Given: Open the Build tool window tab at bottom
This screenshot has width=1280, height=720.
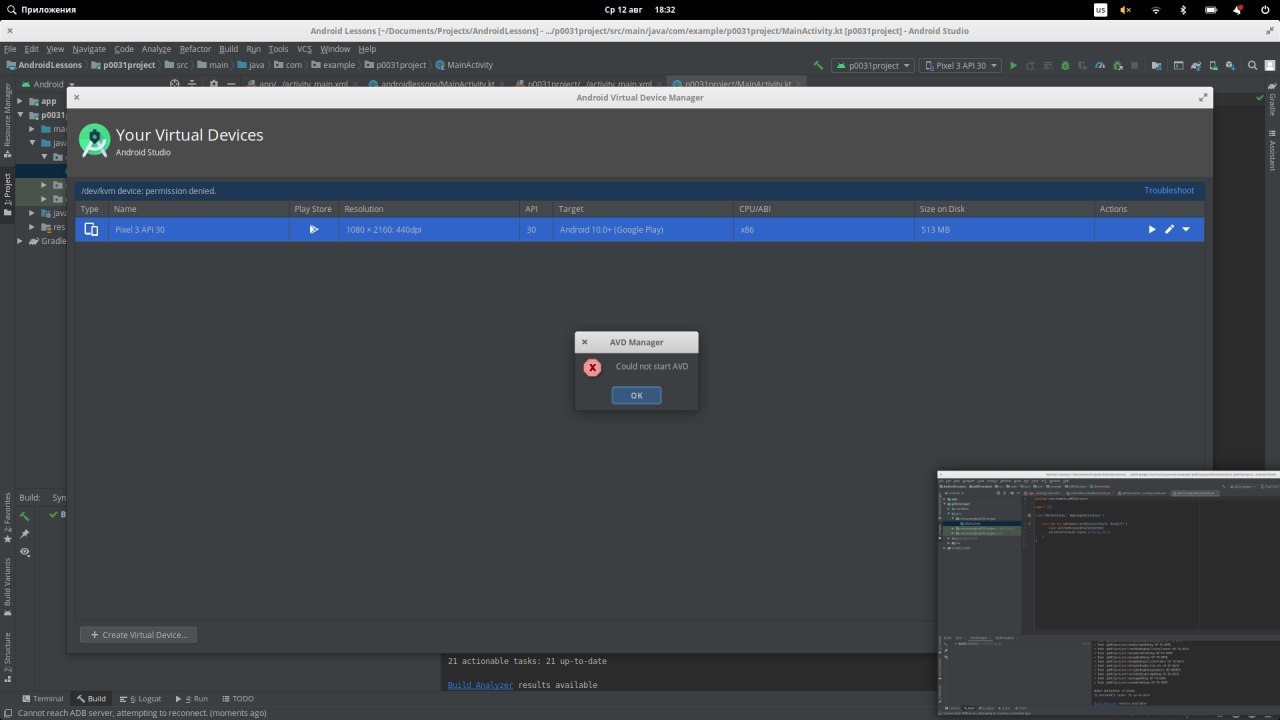Looking at the screenshot, I should click(x=90, y=699).
